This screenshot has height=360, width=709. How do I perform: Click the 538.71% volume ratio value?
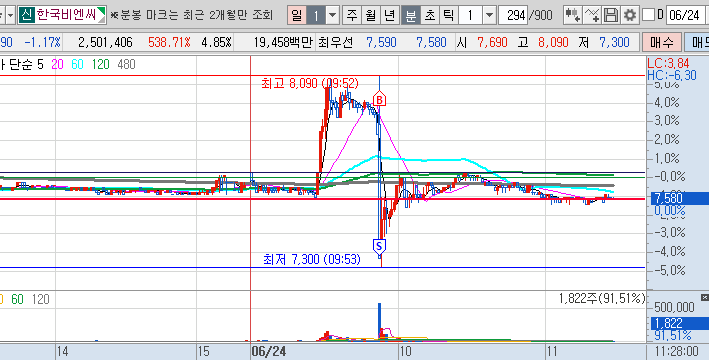coord(169,43)
